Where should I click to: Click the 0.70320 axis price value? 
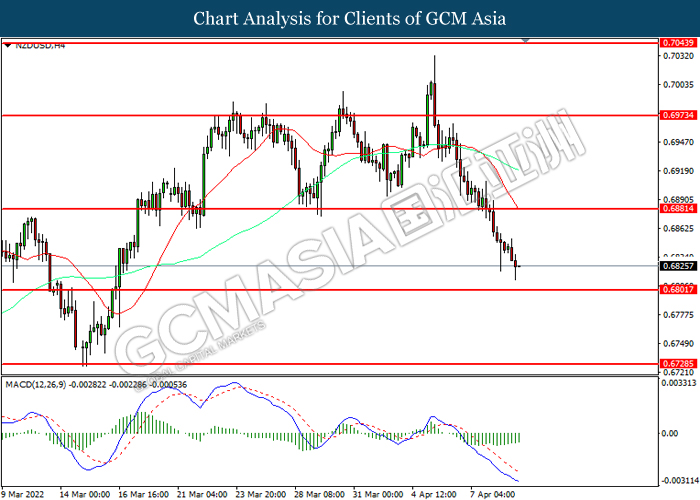point(678,56)
